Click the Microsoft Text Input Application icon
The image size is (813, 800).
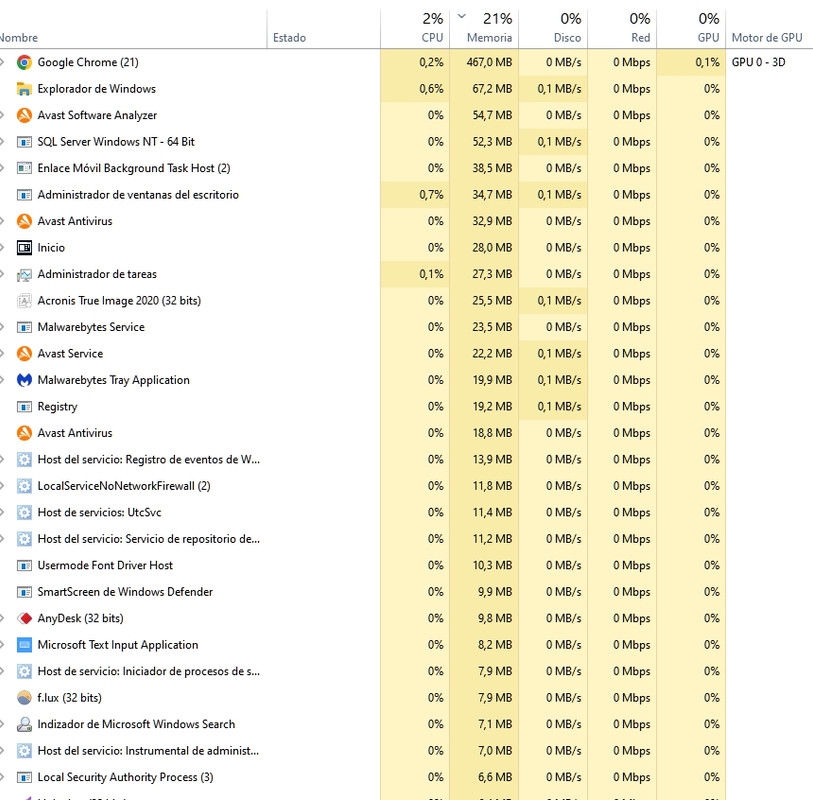pyautogui.click(x=24, y=644)
